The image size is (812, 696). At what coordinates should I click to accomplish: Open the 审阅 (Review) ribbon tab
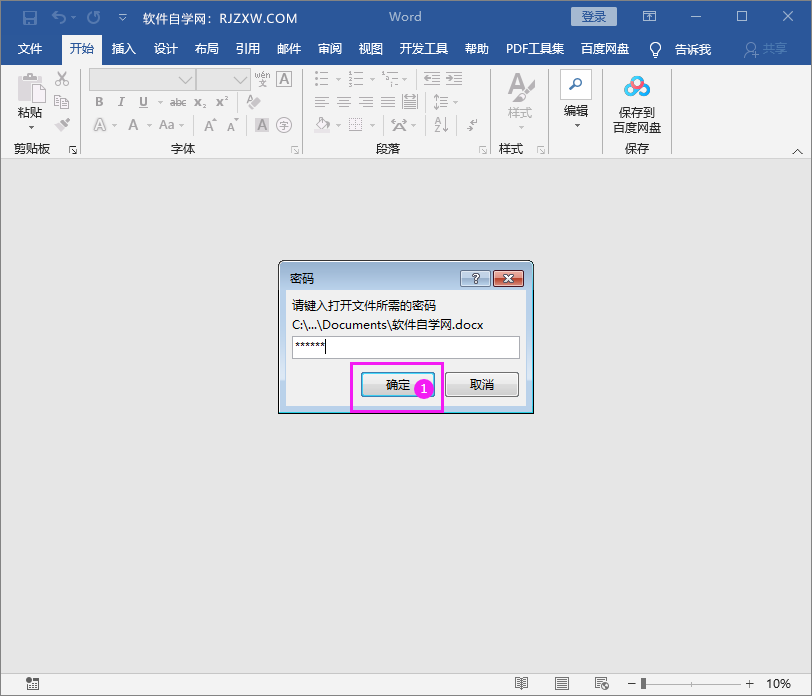coord(330,48)
